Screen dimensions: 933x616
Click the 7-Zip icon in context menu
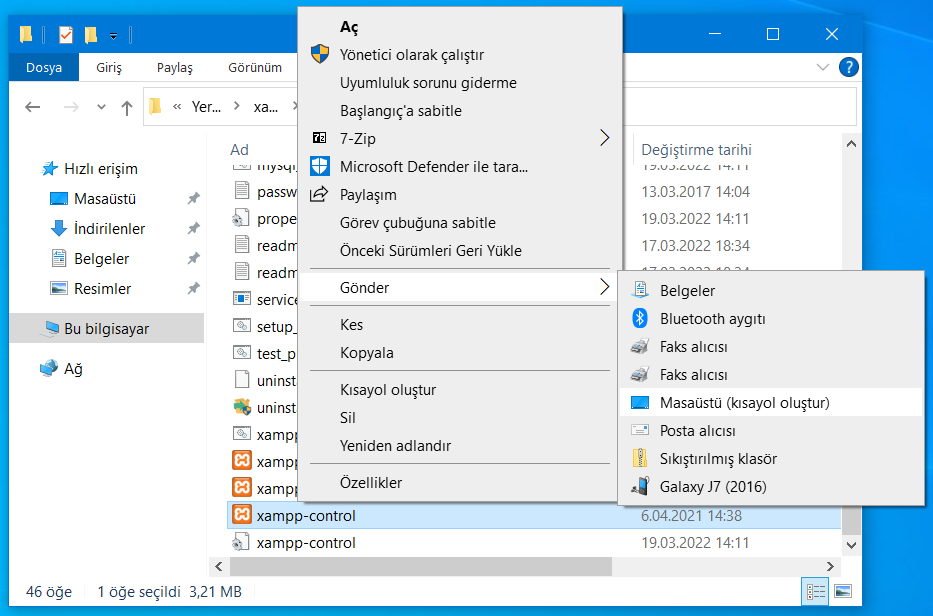click(x=320, y=138)
